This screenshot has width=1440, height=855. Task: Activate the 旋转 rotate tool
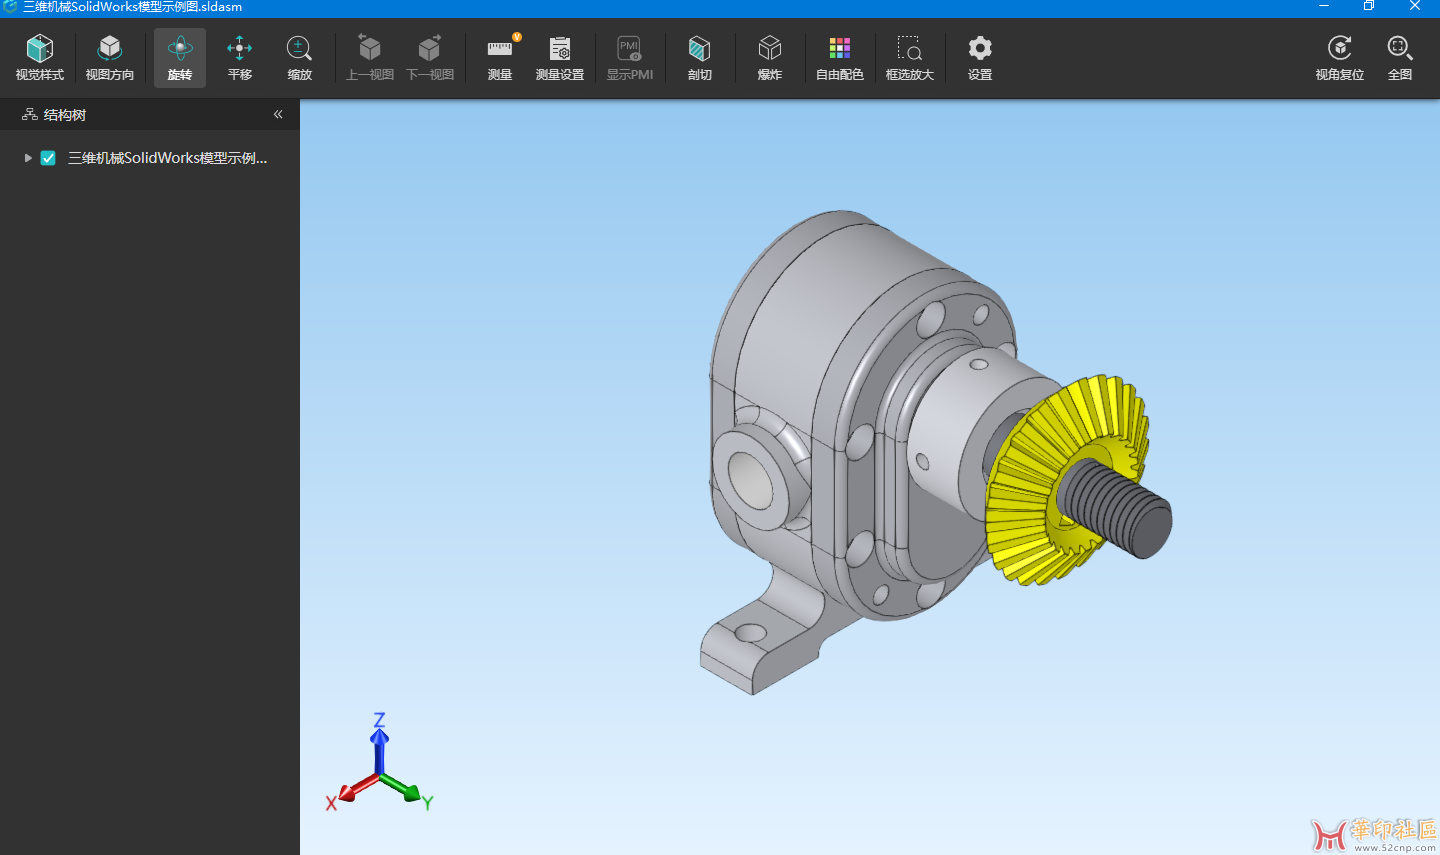tap(180, 58)
